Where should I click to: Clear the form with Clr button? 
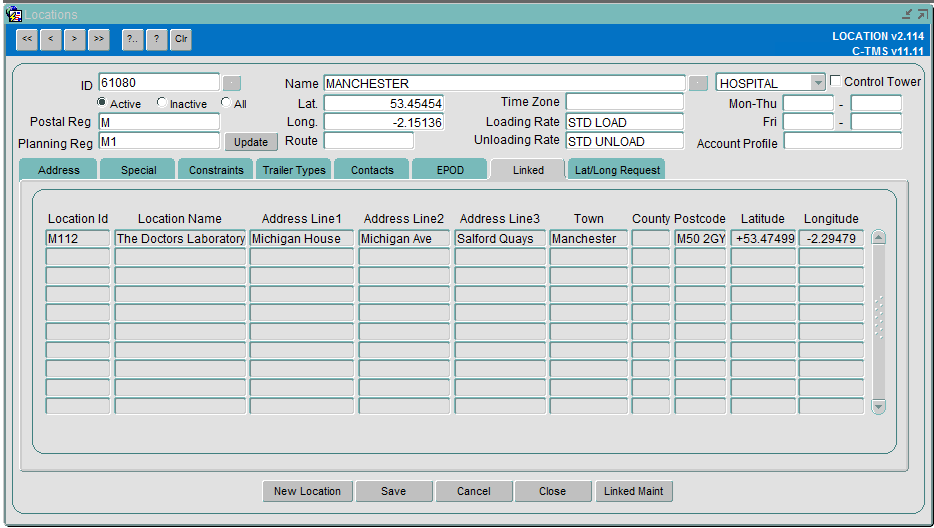(181, 39)
